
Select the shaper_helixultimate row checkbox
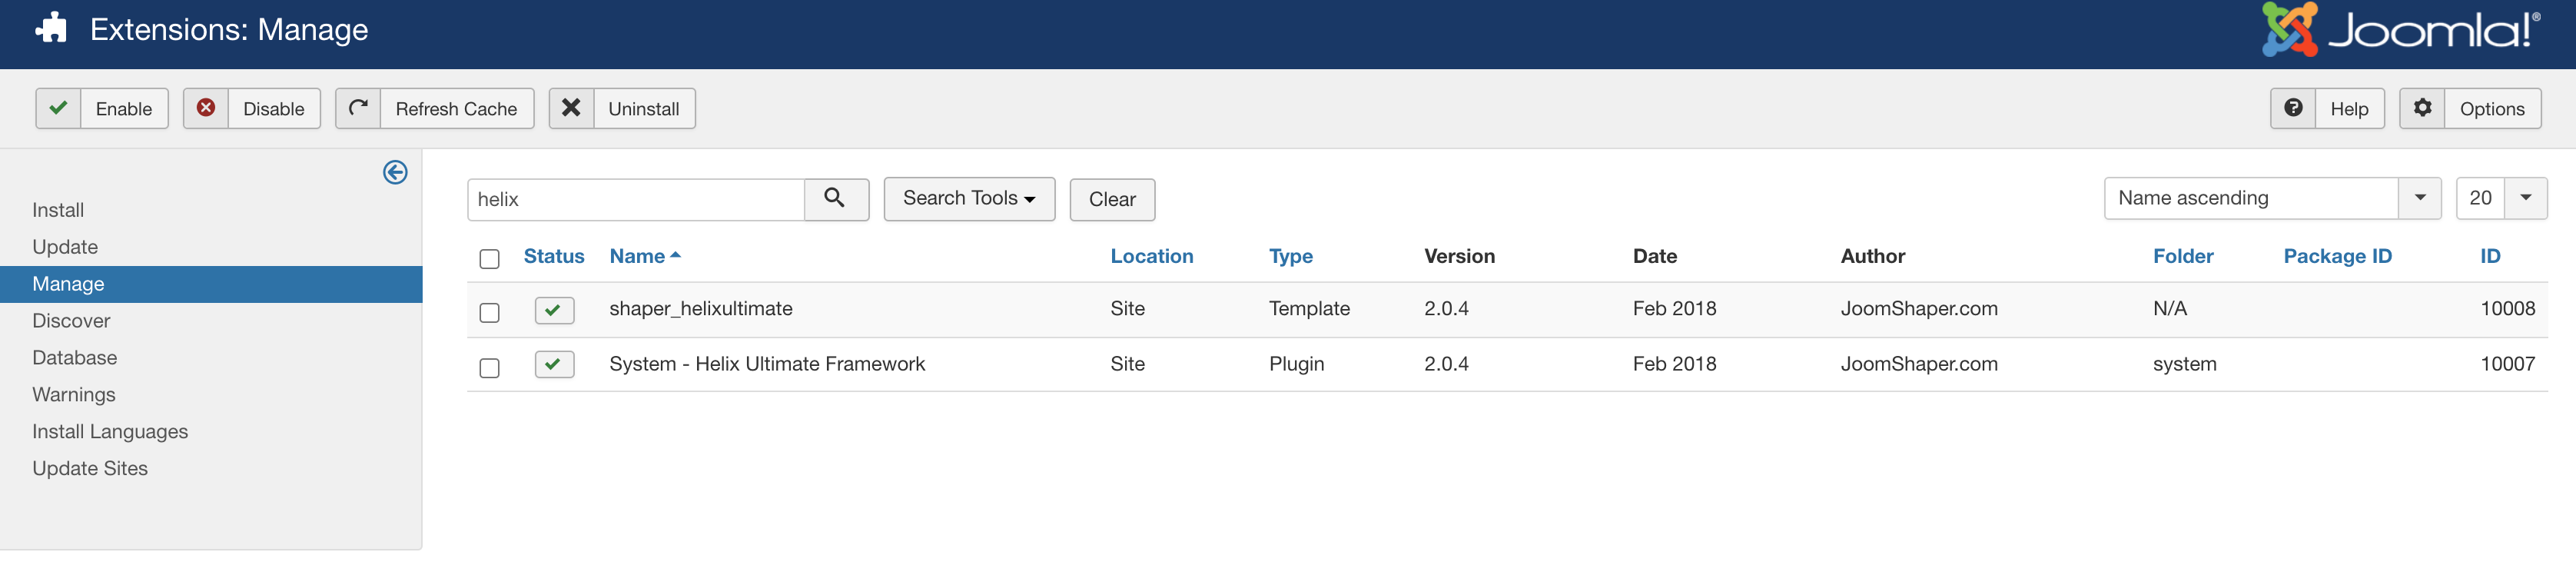(489, 313)
